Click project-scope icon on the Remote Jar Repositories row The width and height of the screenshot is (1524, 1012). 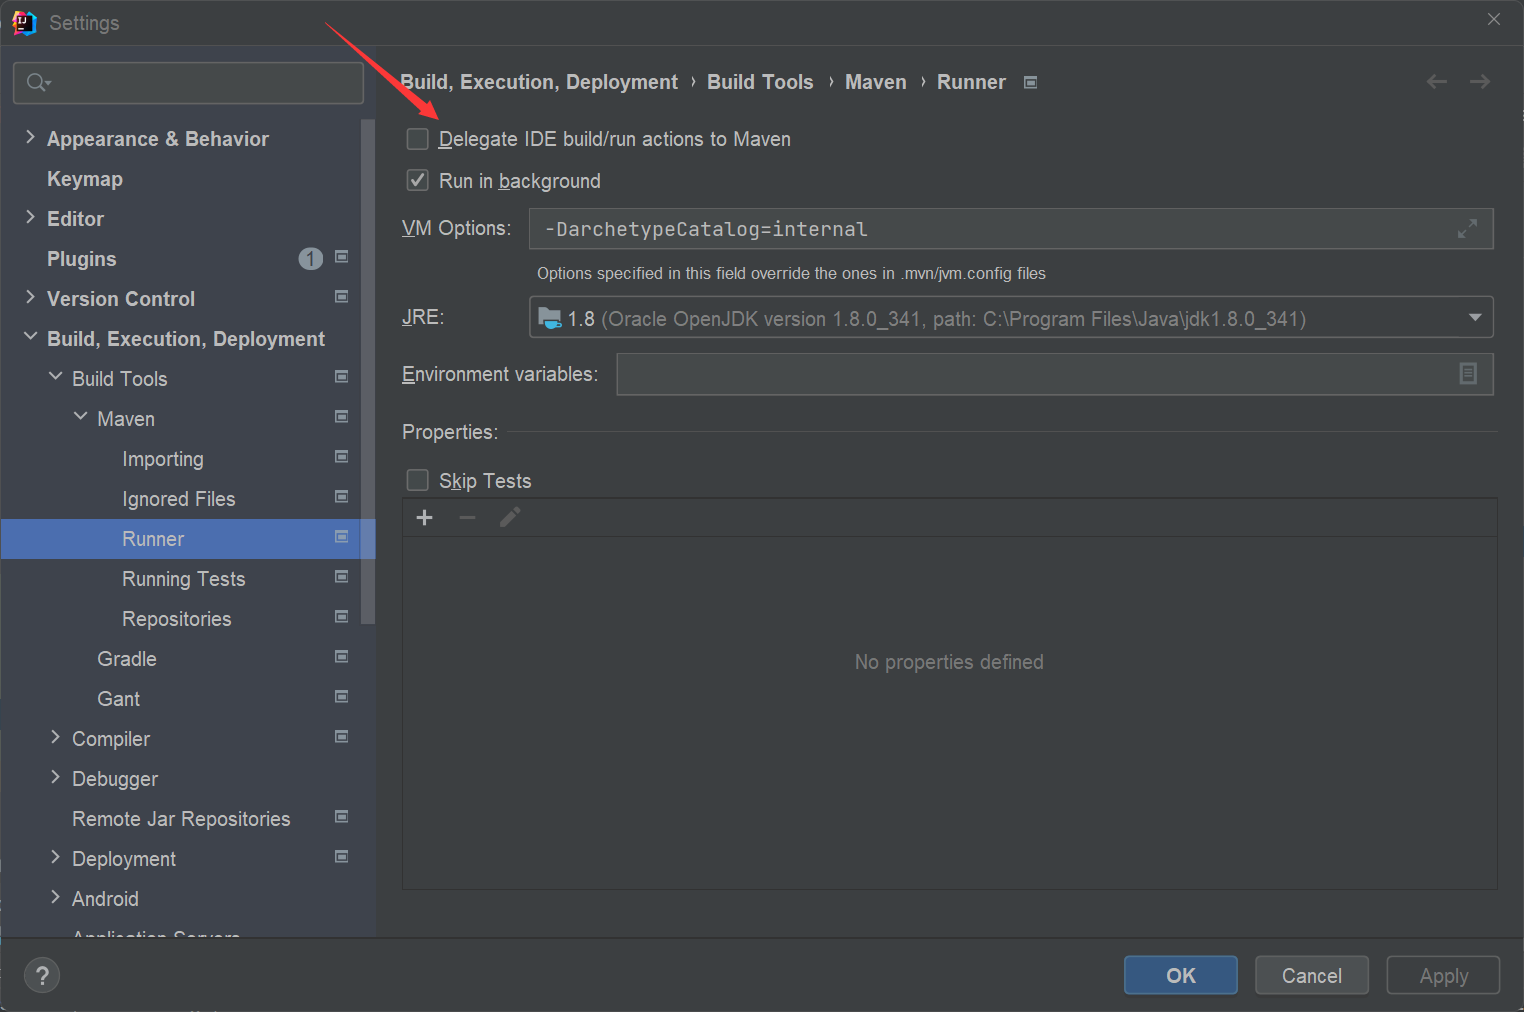tap(342, 817)
